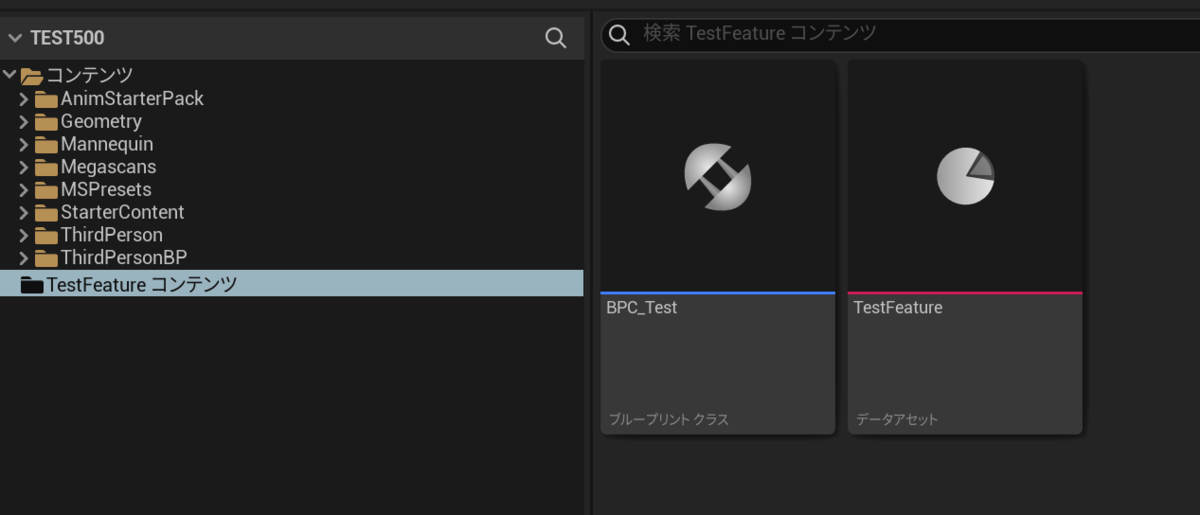
Task: Click the Geometry folder name
Action: click(x=101, y=121)
